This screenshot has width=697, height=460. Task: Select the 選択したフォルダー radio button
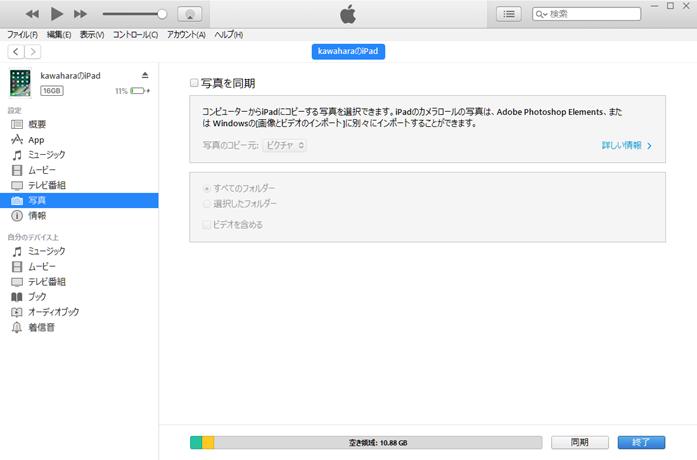(x=206, y=204)
